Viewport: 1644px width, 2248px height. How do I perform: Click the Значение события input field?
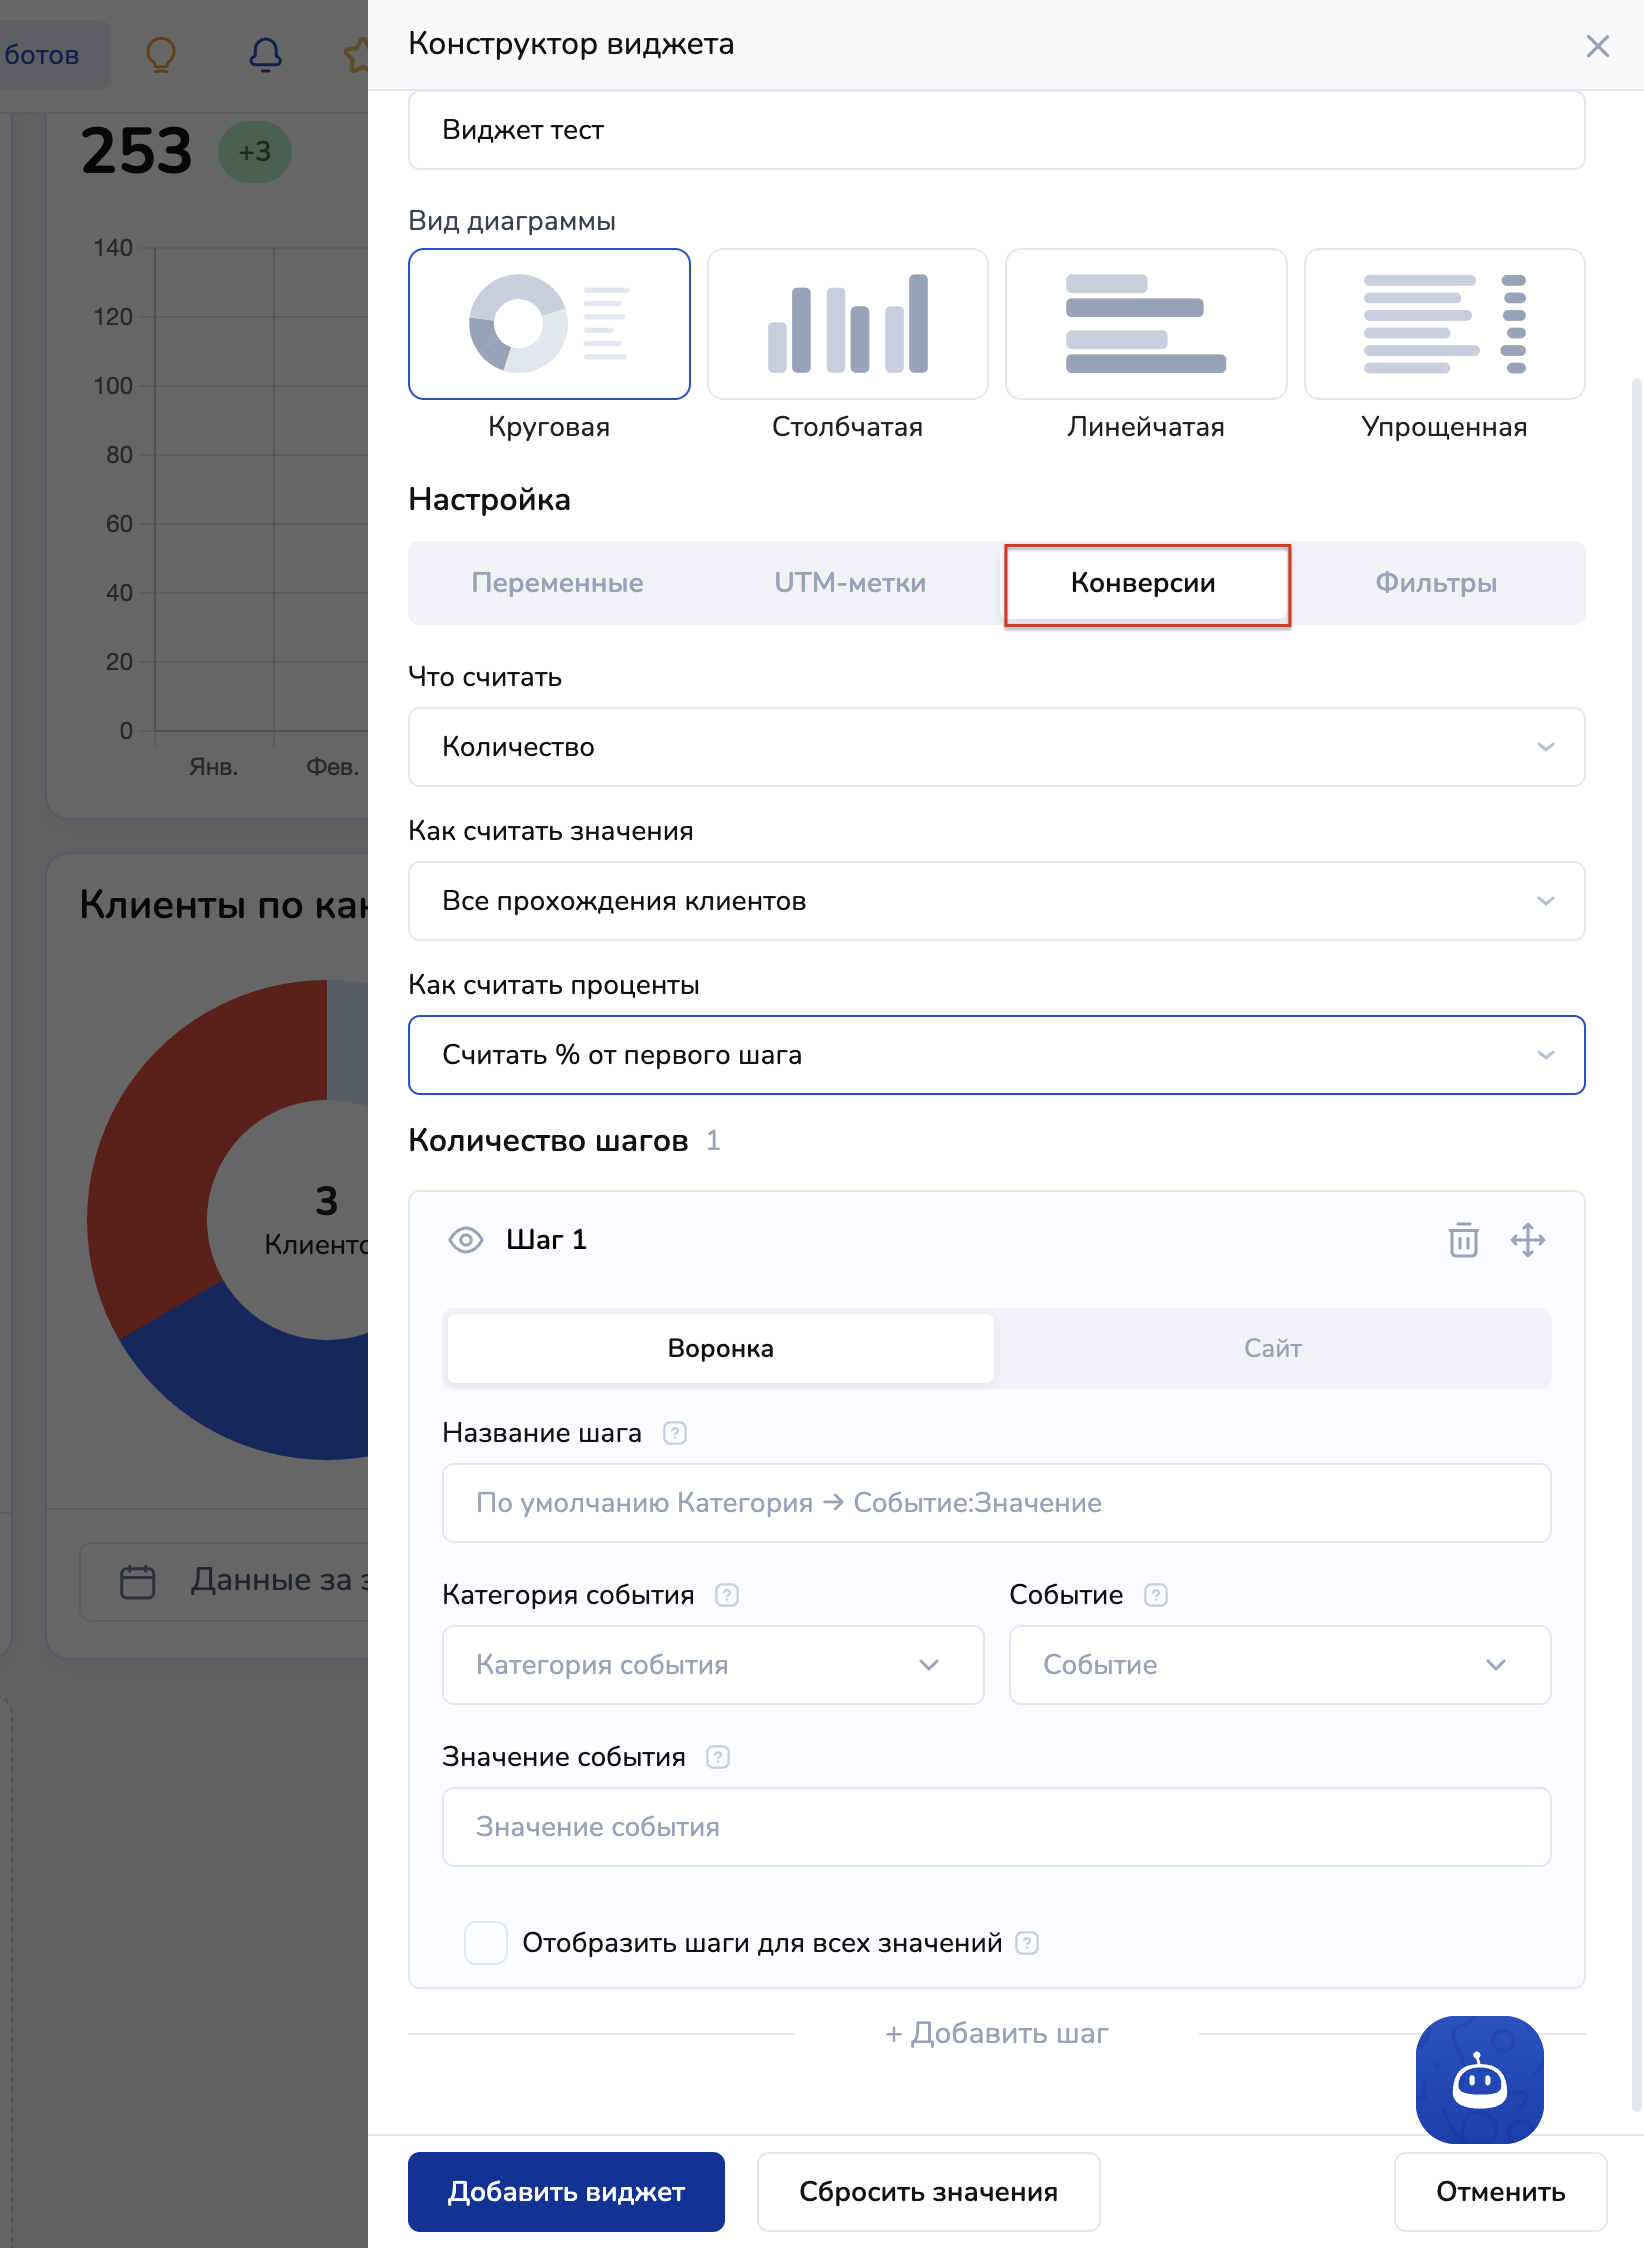click(x=996, y=1827)
